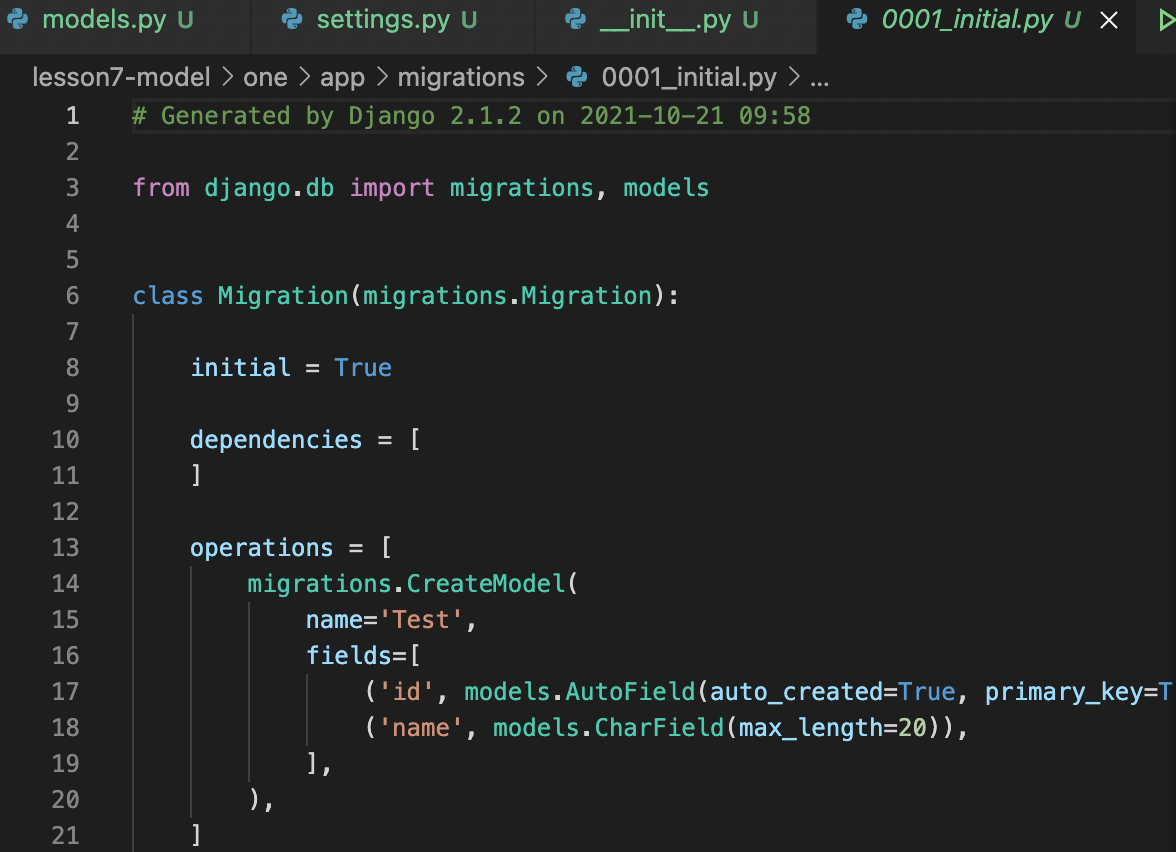Click the 'import' keyword on line 3

pyautogui.click(x=392, y=188)
